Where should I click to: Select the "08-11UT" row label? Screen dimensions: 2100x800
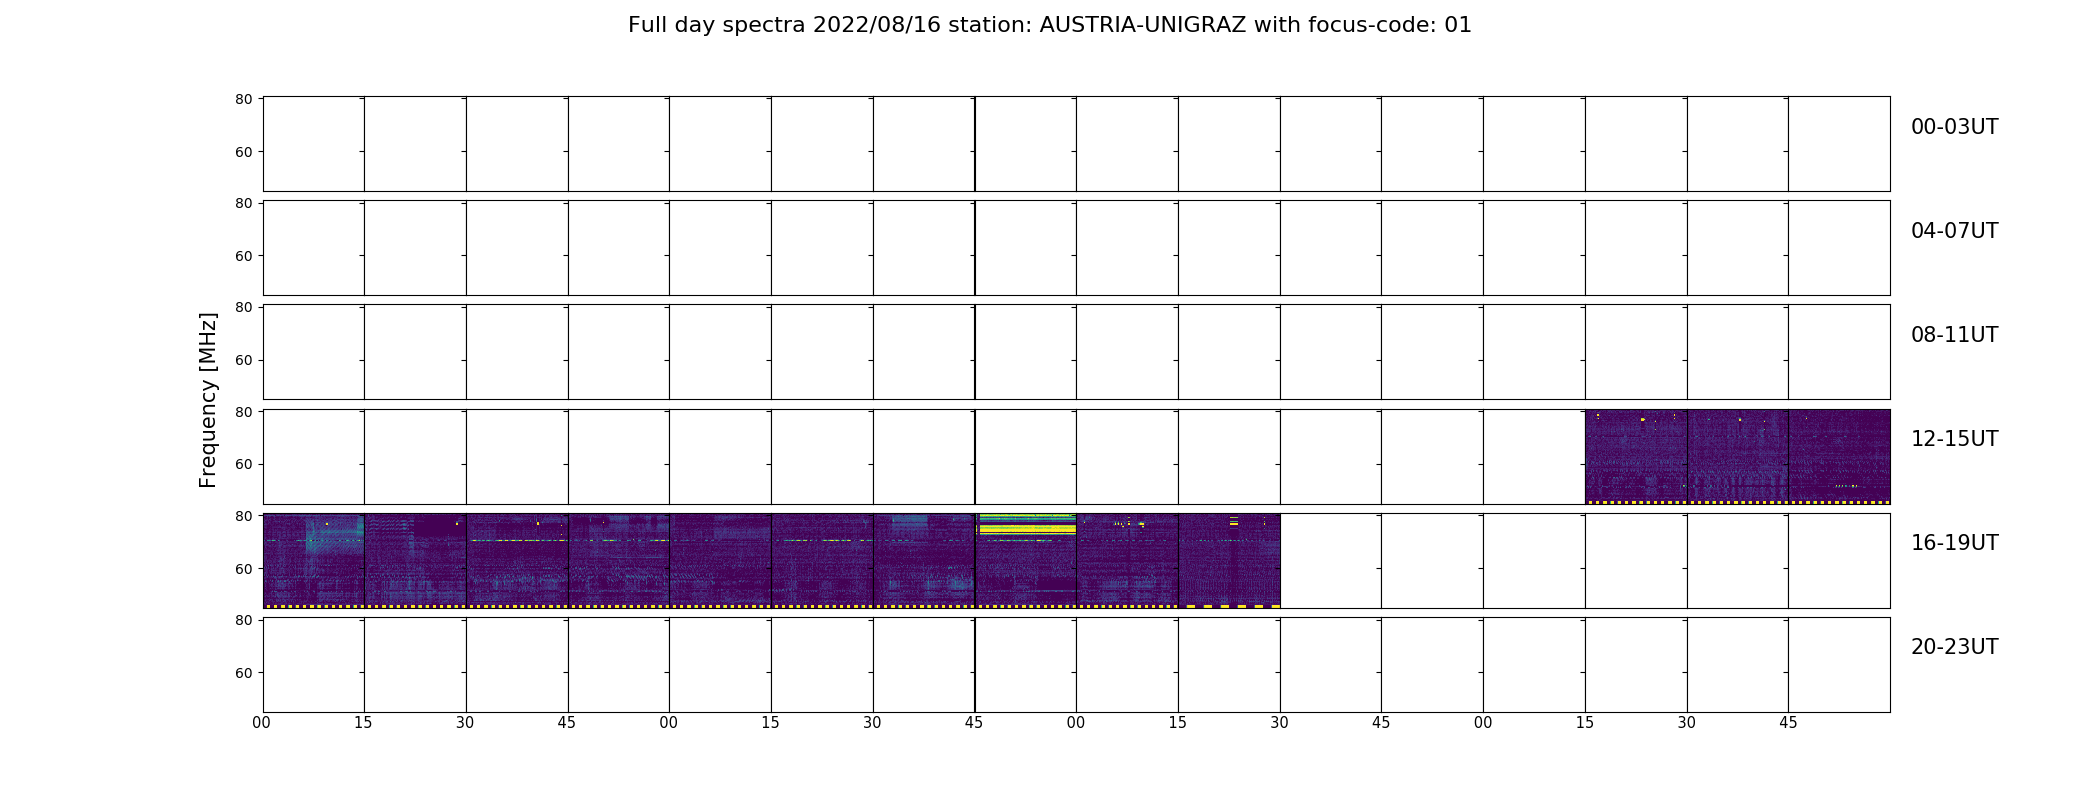pos(1954,335)
